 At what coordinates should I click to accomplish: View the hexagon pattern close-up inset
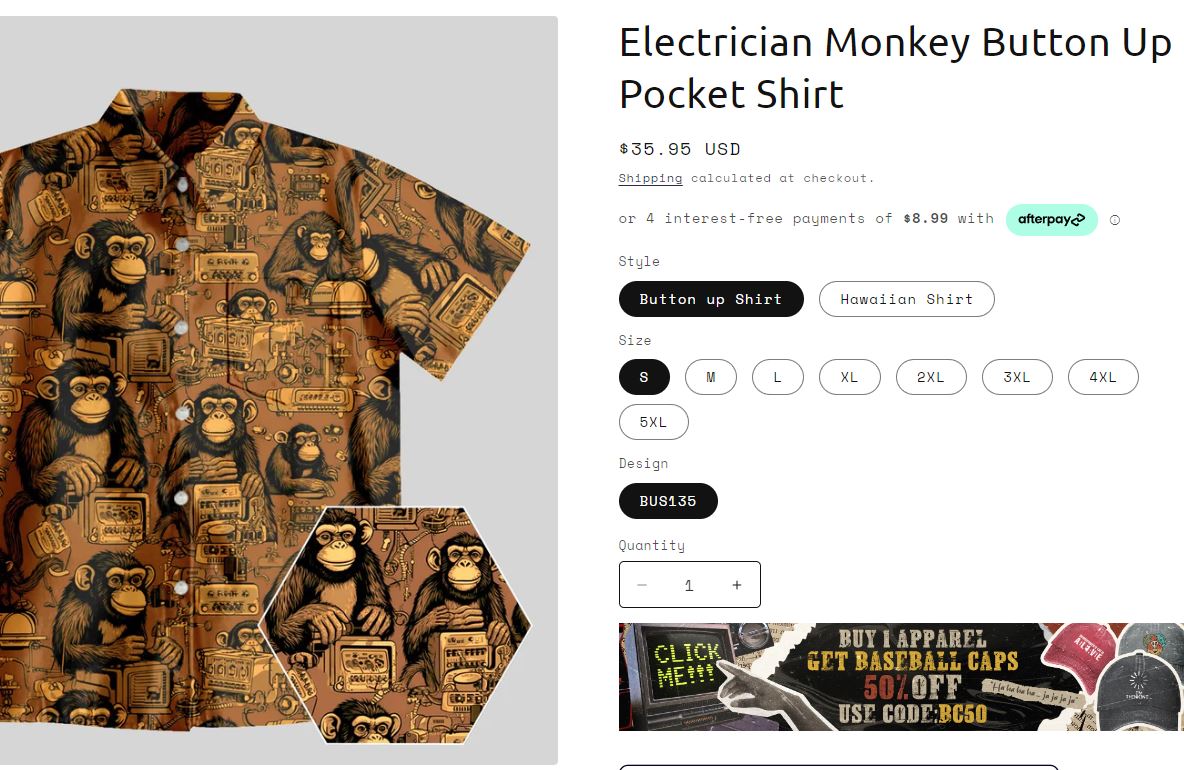click(x=395, y=625)
